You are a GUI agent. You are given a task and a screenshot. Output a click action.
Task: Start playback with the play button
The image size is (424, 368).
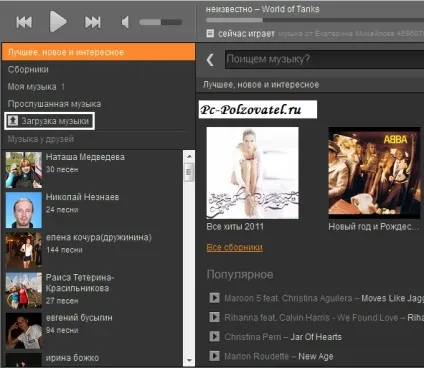[58, 22]
